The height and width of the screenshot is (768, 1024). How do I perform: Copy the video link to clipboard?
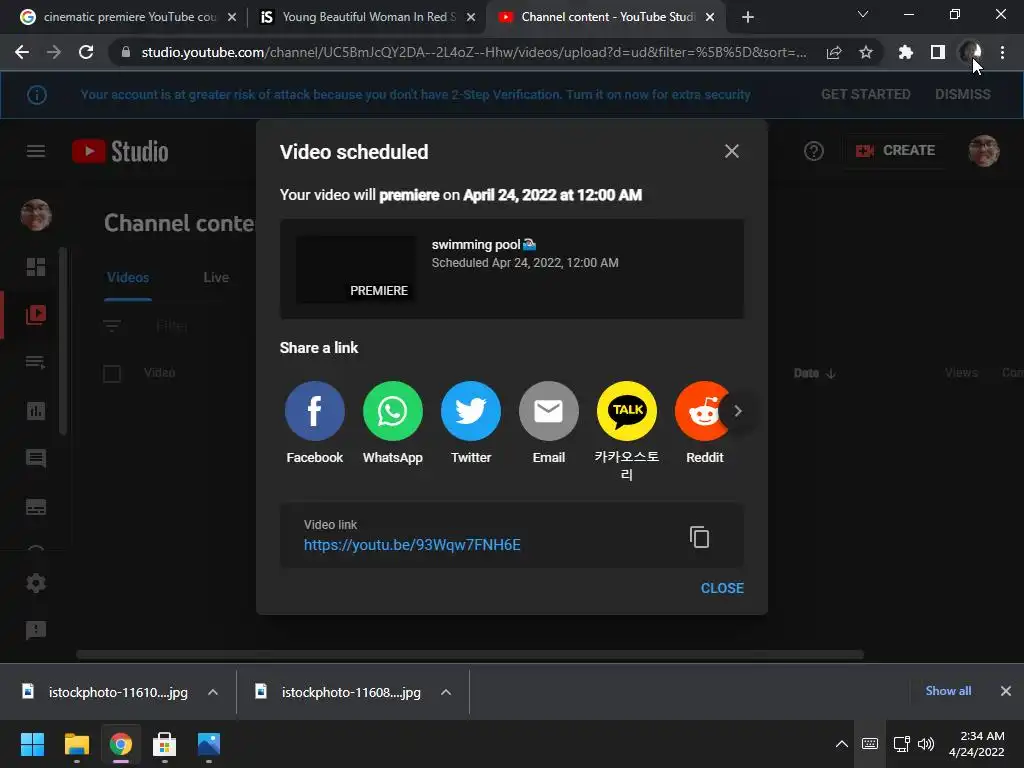tap(699, 537)
